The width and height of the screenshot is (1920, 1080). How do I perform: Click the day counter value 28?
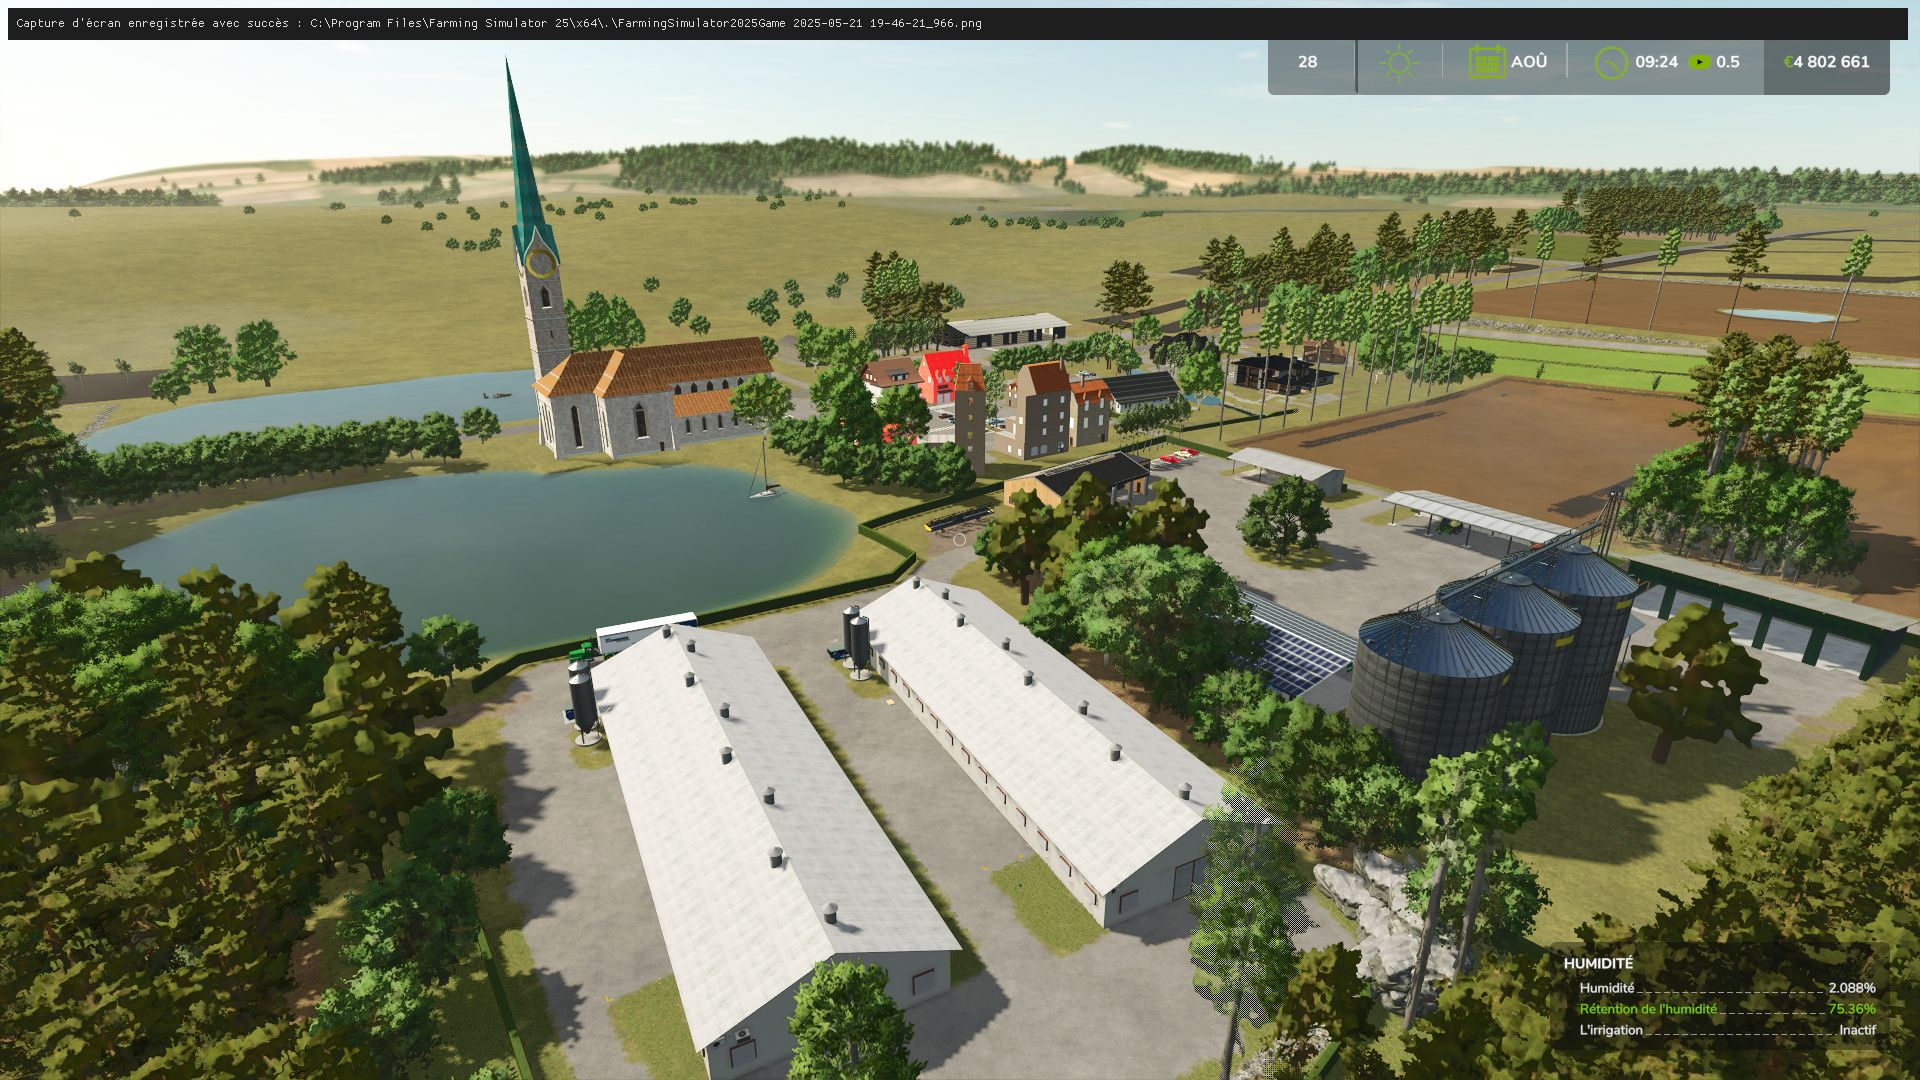pyautogui.click(x=1307, y=62)
